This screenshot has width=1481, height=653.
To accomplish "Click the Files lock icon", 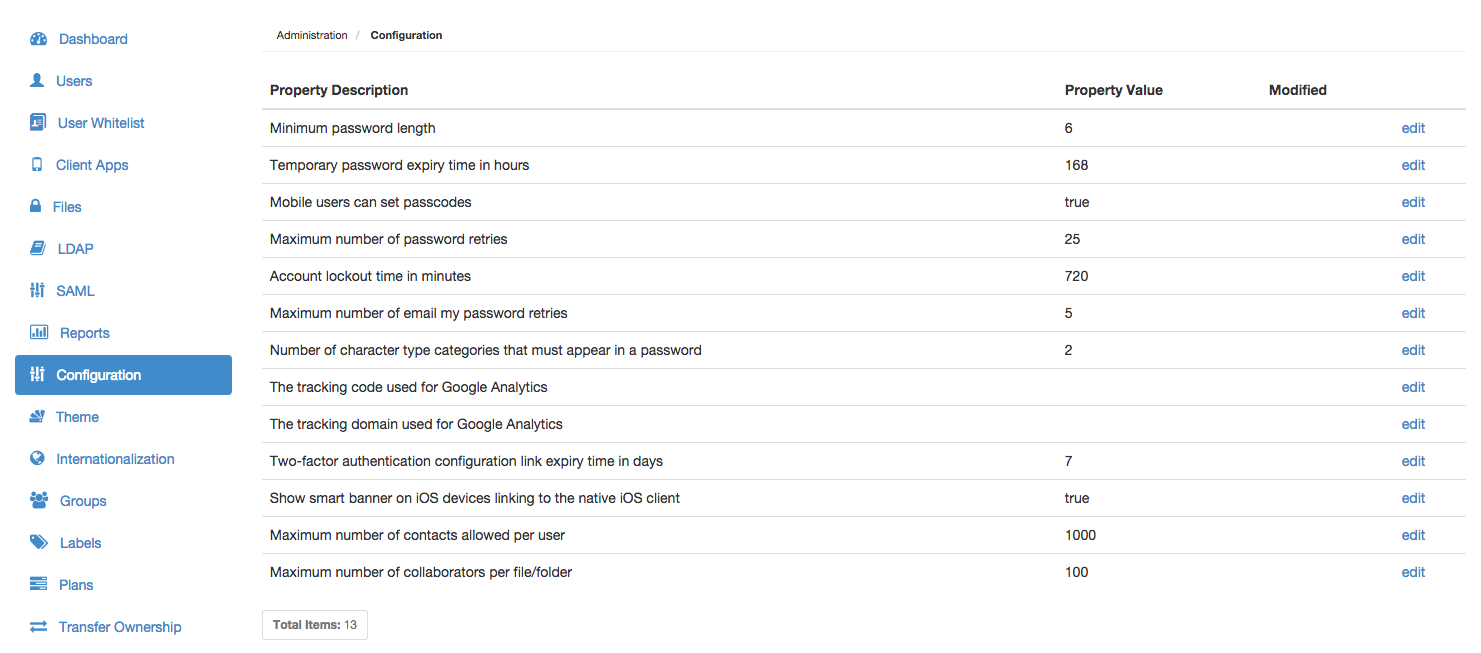I will pos(34,207).
